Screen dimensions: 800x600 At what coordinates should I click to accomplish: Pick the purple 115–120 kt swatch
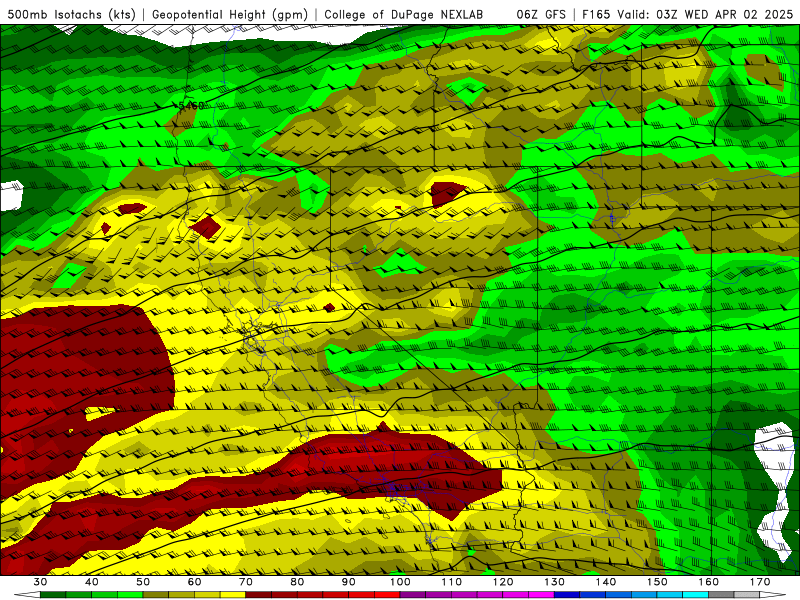490,595
